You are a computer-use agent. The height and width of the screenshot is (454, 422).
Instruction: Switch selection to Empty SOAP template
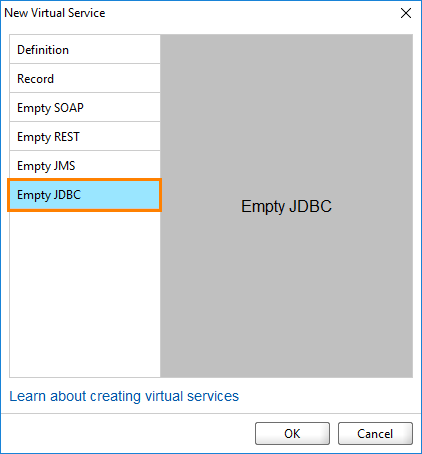85,107
